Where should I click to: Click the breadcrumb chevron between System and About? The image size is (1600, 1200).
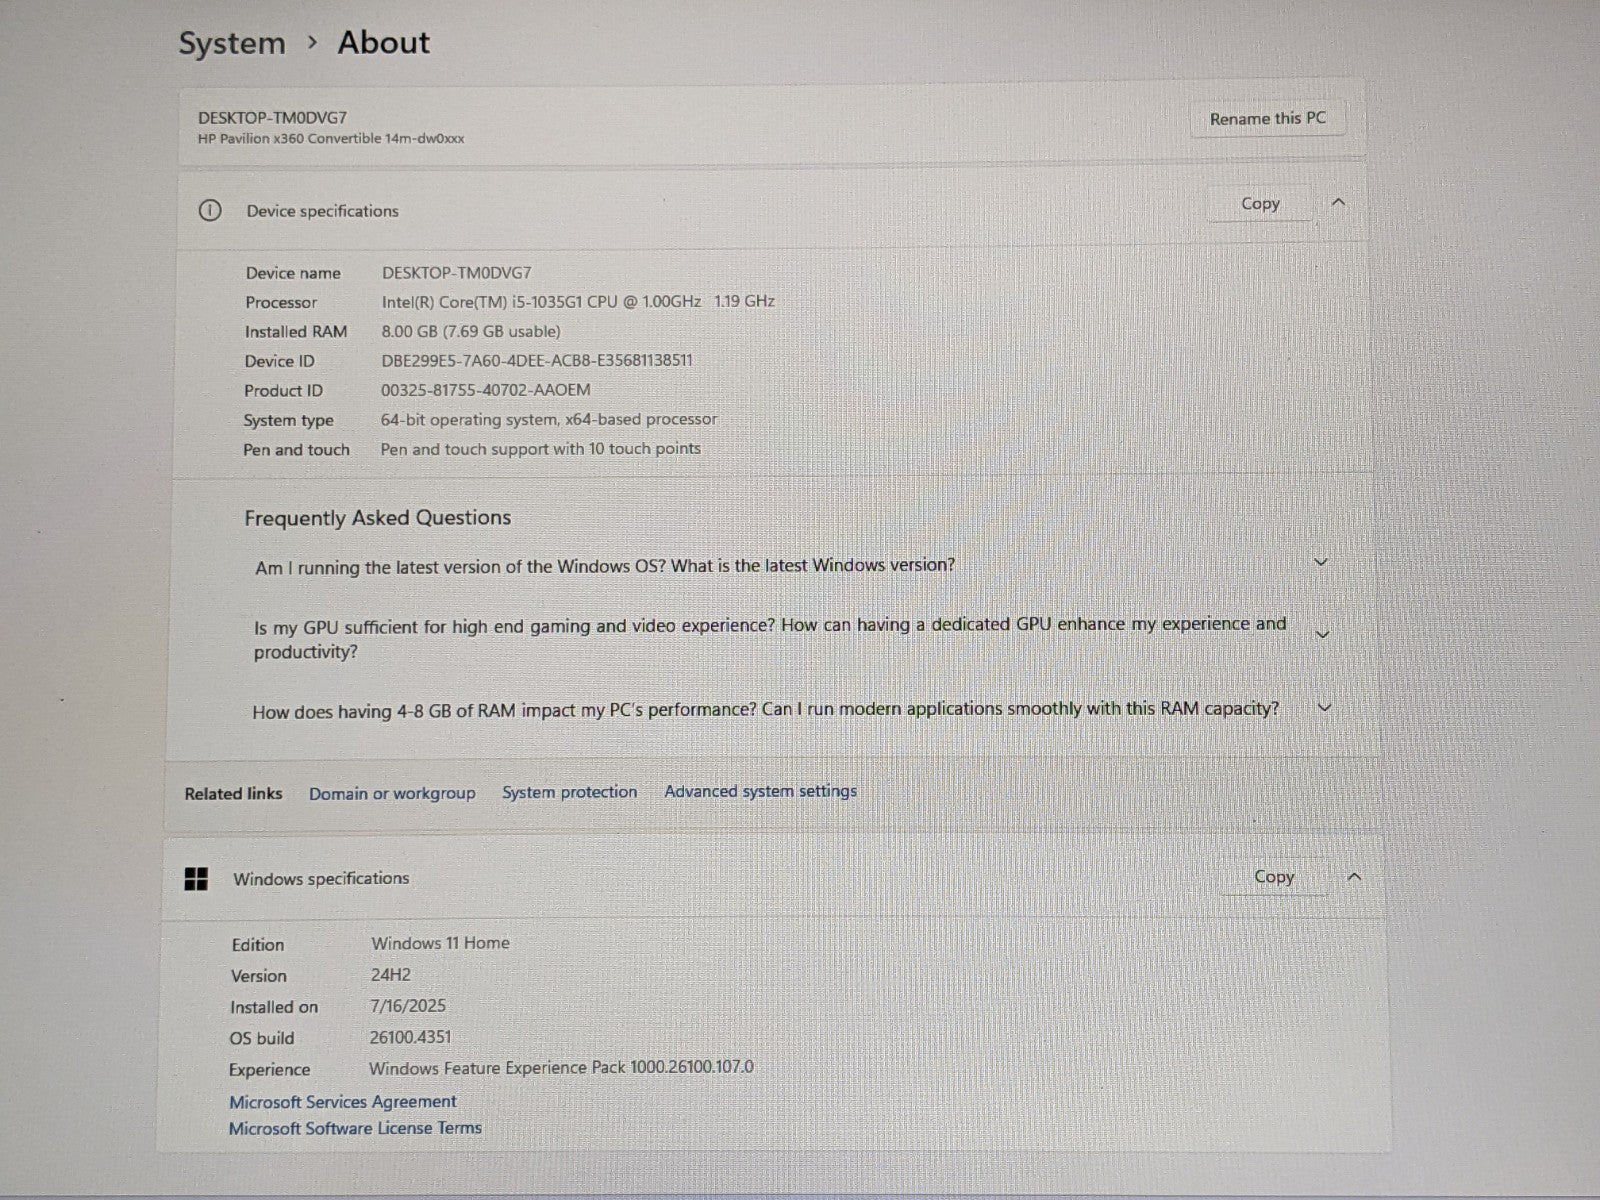pos(312,42)
